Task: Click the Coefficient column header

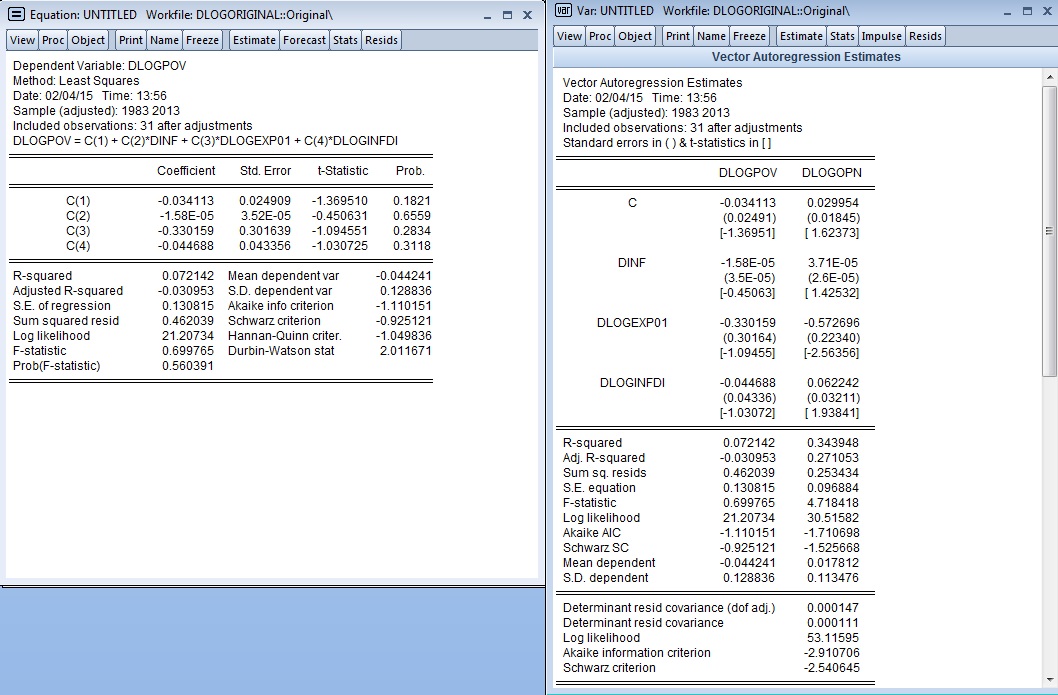Action: [186, 171]
